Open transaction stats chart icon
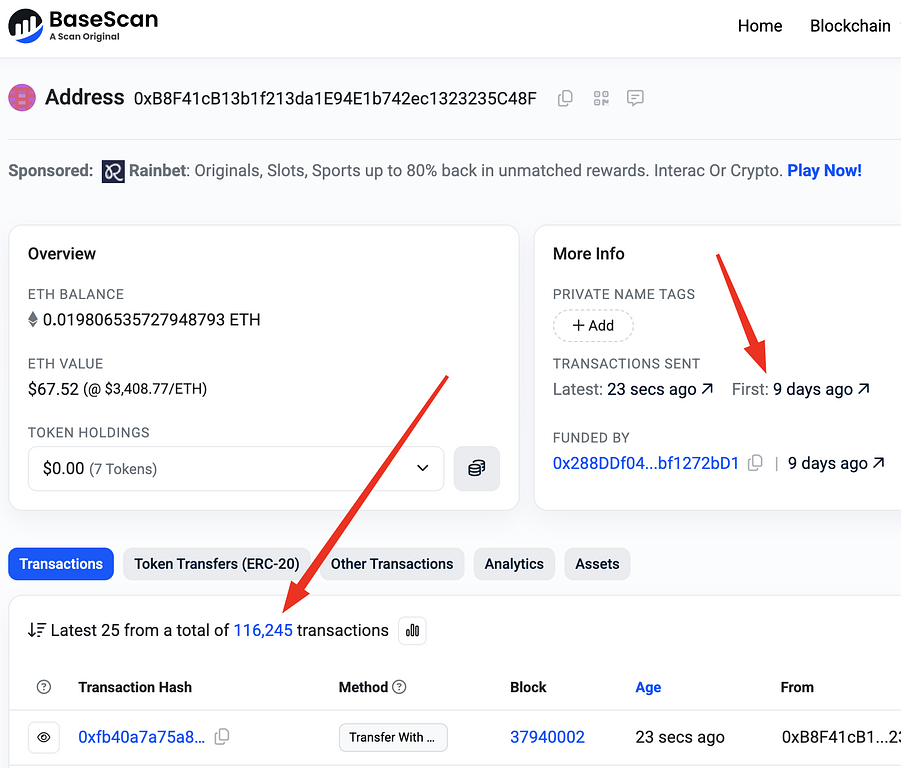Screen dimensions: 901x768 [x=412, y=630]
